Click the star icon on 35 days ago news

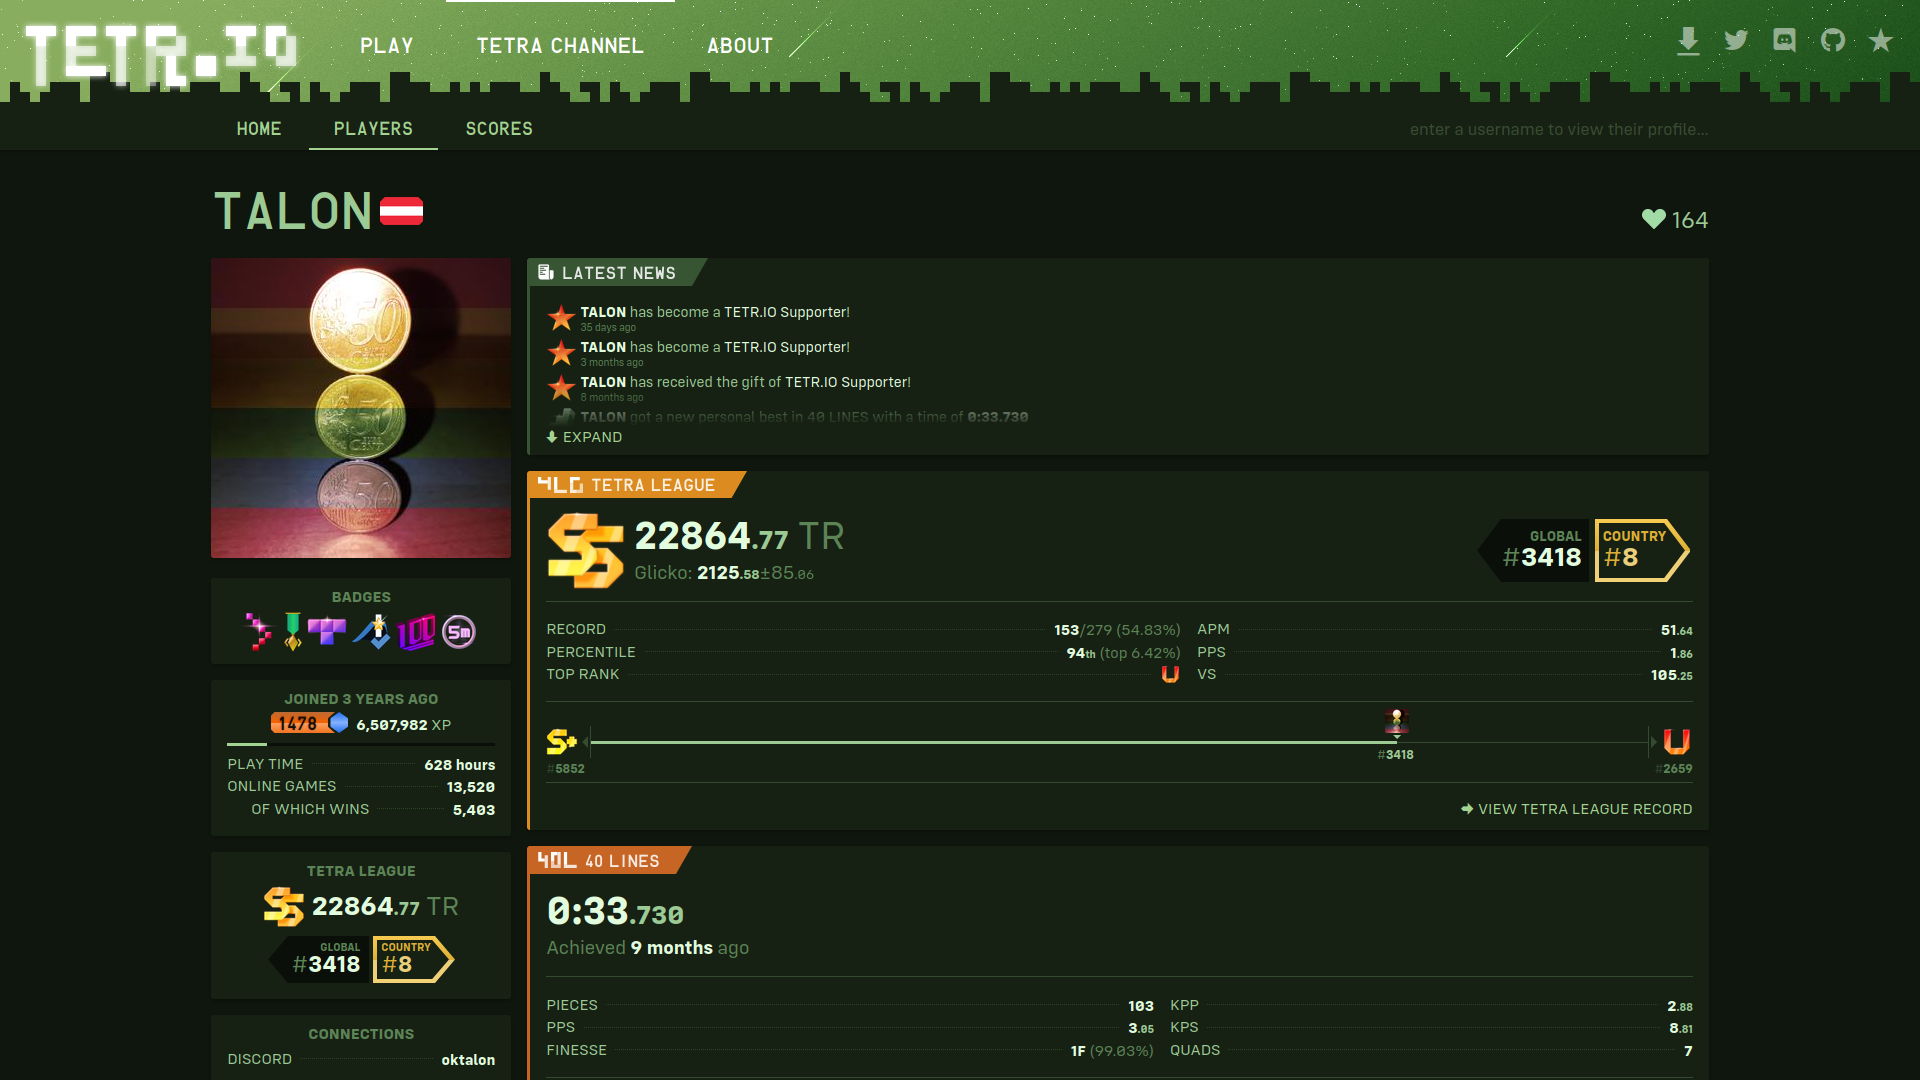click(561, 318)
